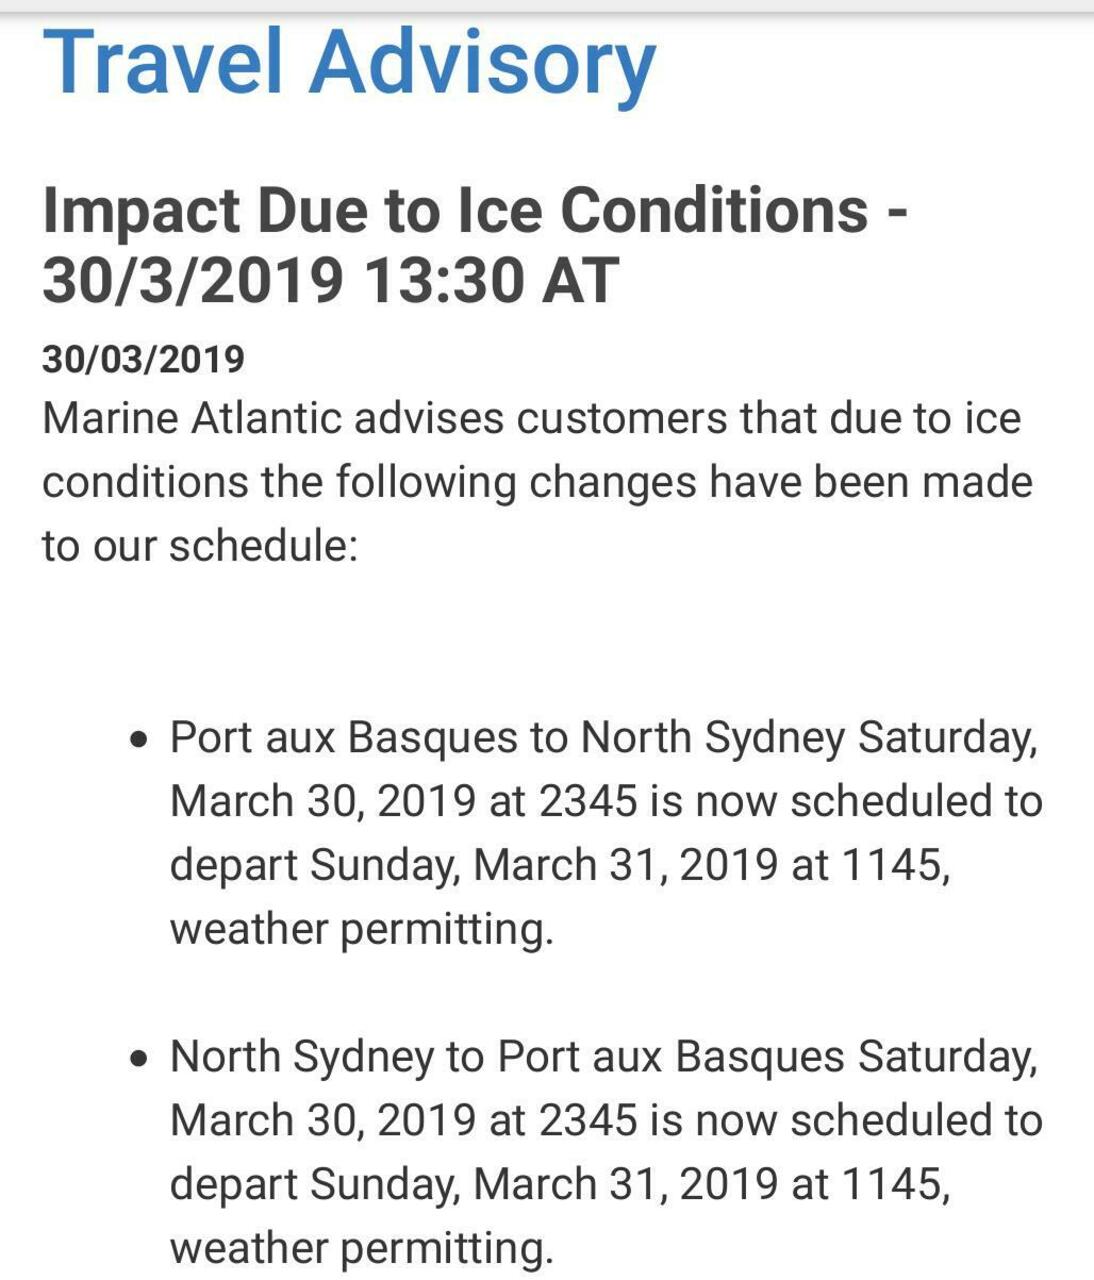This screenshot has width=1094, height=1280.
Task: Select Port aux Basques to North Sydney line
Action: tap(604, 738)
